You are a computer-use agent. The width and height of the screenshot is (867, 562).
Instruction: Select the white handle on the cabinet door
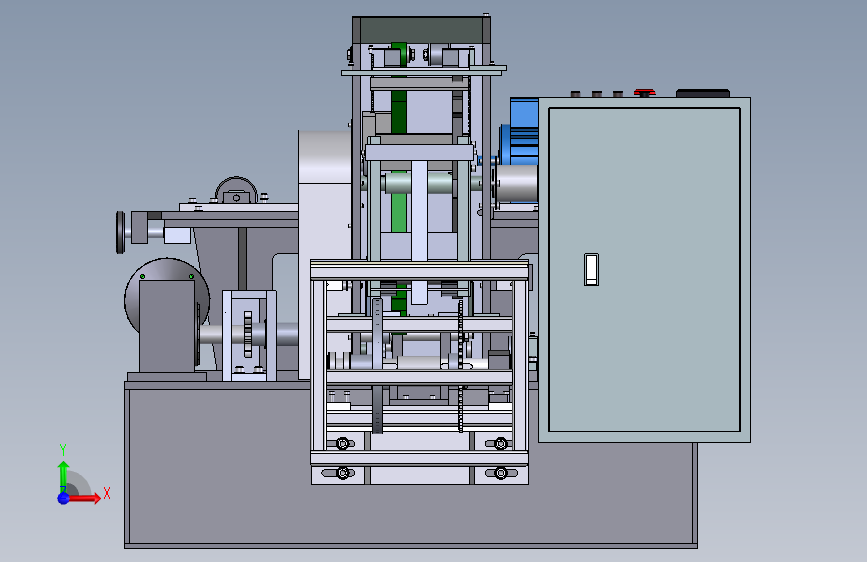point(591,269)
